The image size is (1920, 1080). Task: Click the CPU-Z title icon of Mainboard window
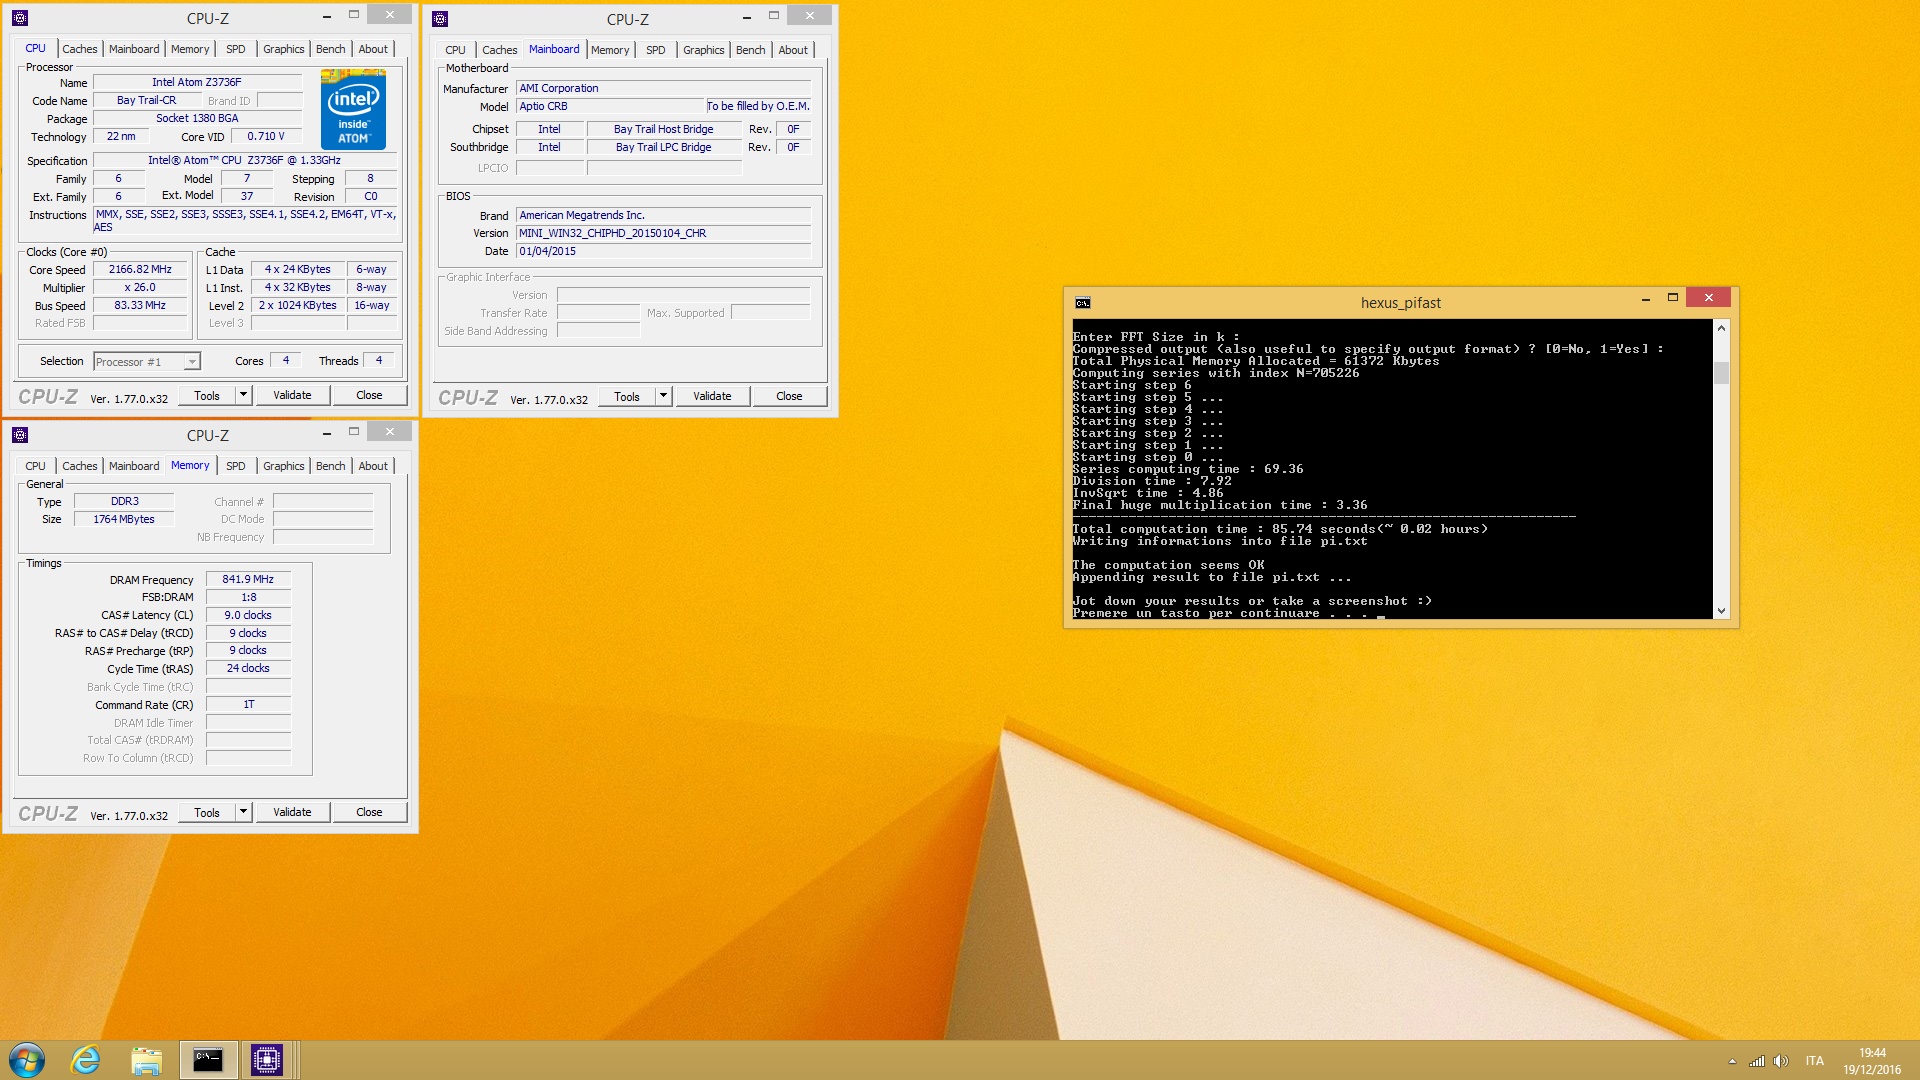[x=440, y=18]
